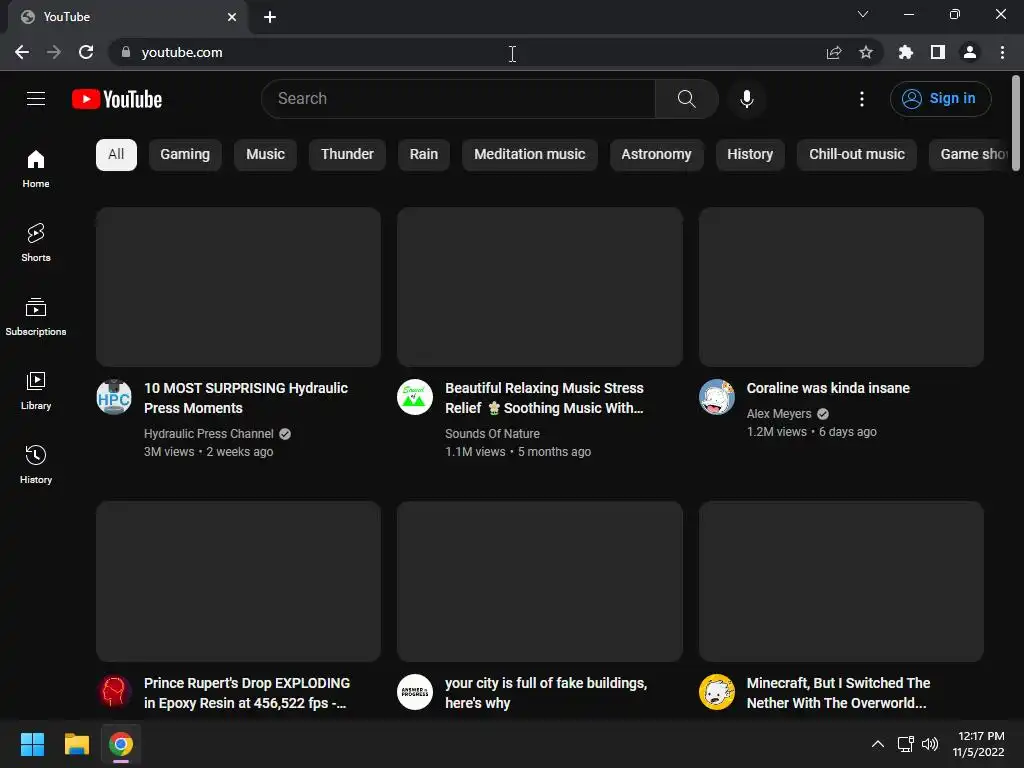This screenshot has width=1024, height=768.
Task: Reload the page
Action: coord(86,52)
